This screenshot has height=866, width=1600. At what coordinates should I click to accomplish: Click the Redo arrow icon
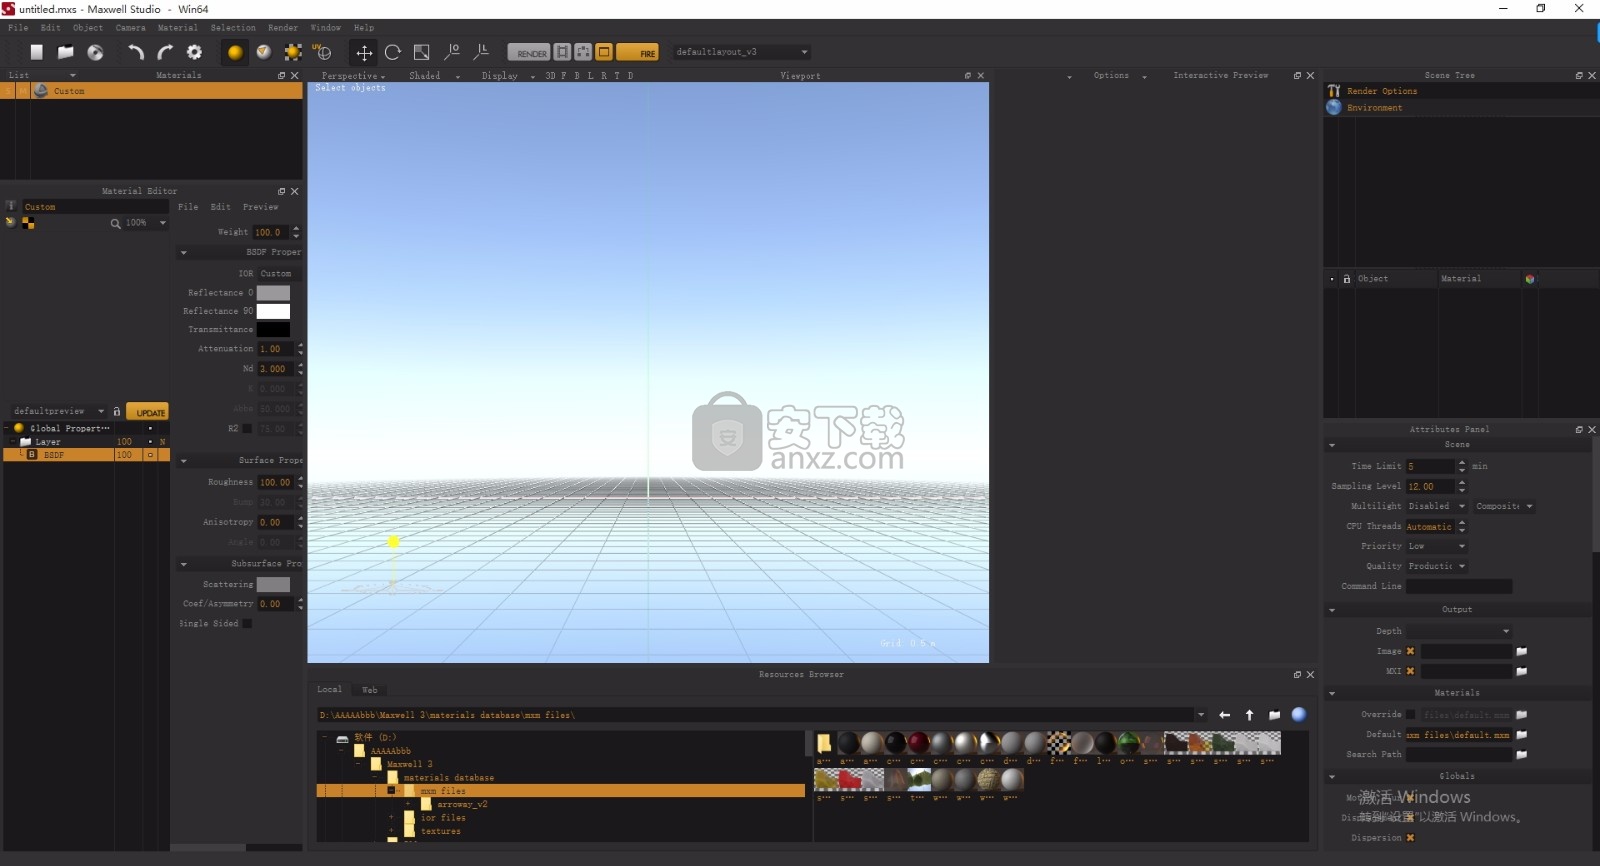pos(165,52)
